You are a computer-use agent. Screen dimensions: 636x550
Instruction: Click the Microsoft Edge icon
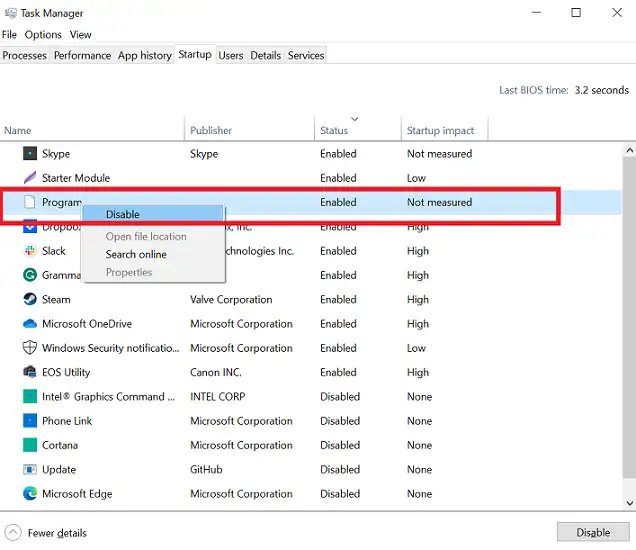(30, 494)
